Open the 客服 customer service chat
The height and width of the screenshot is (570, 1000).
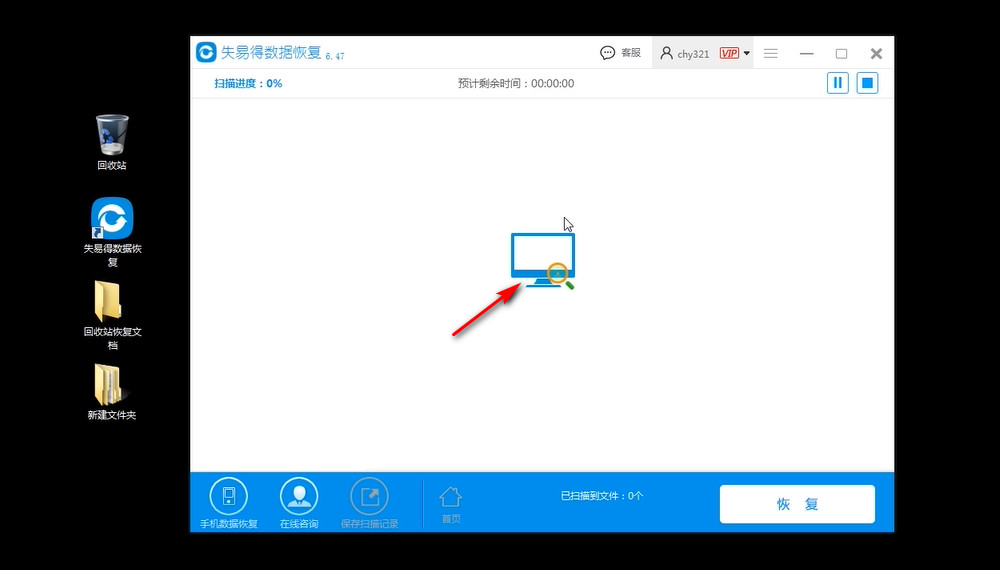point(621,53)
